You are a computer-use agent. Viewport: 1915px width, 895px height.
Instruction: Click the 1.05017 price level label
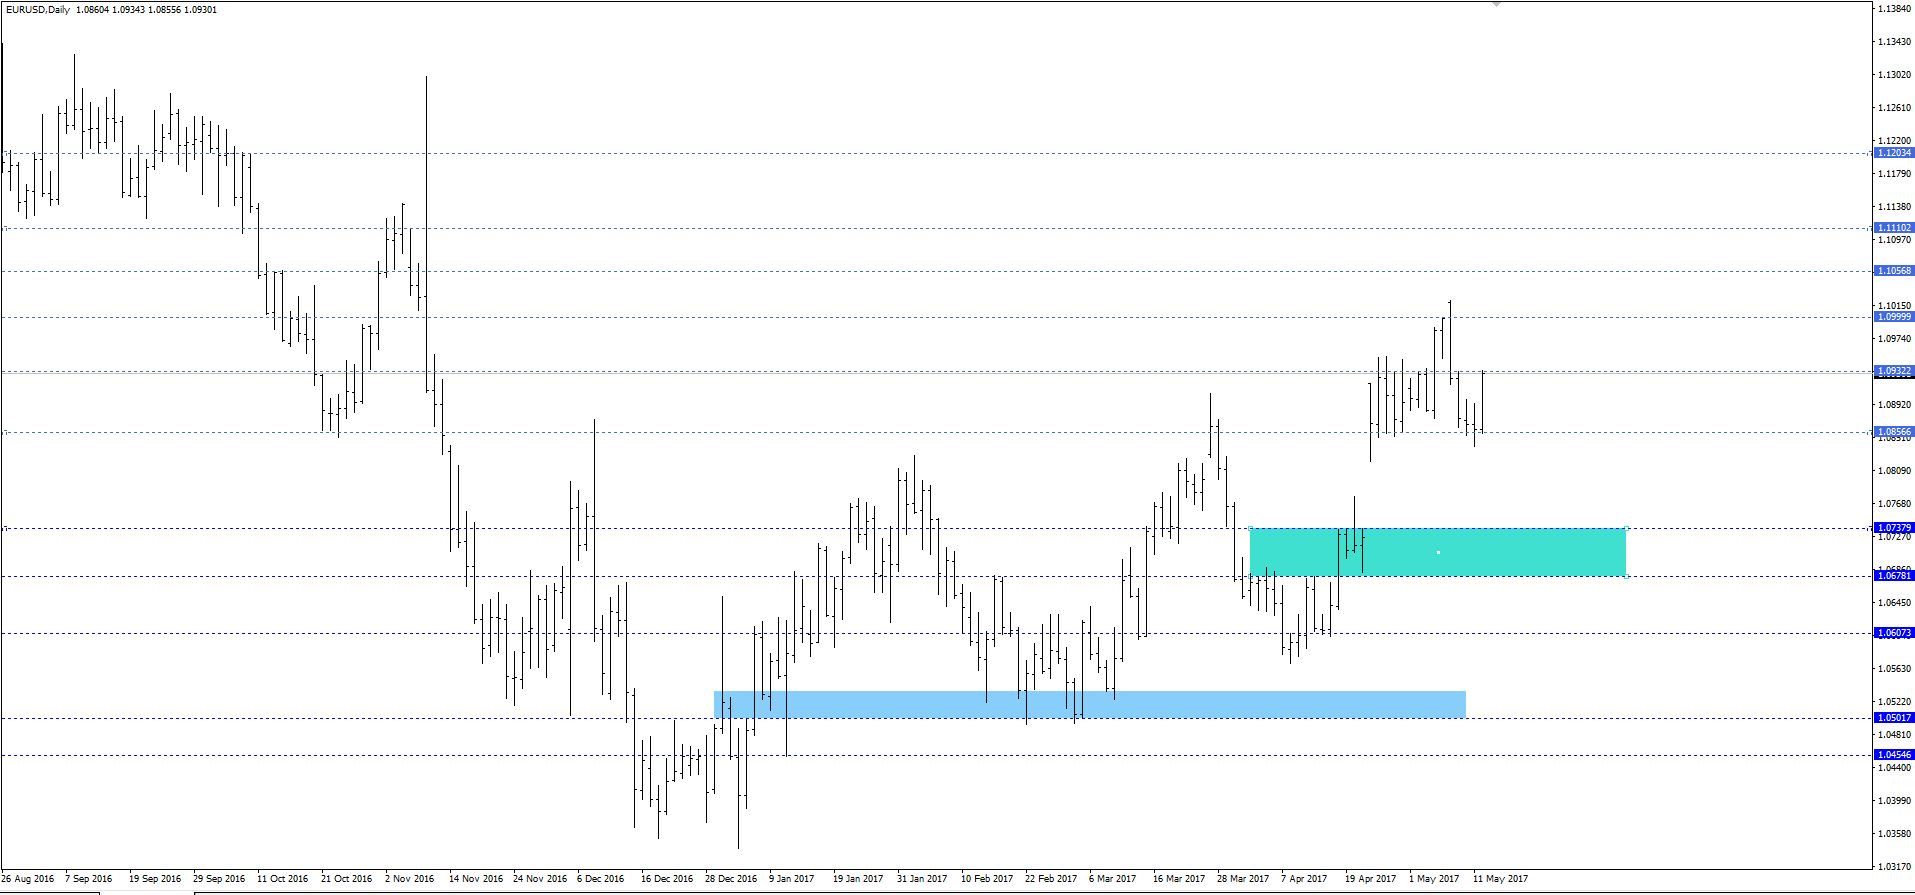pos(1893,718)
